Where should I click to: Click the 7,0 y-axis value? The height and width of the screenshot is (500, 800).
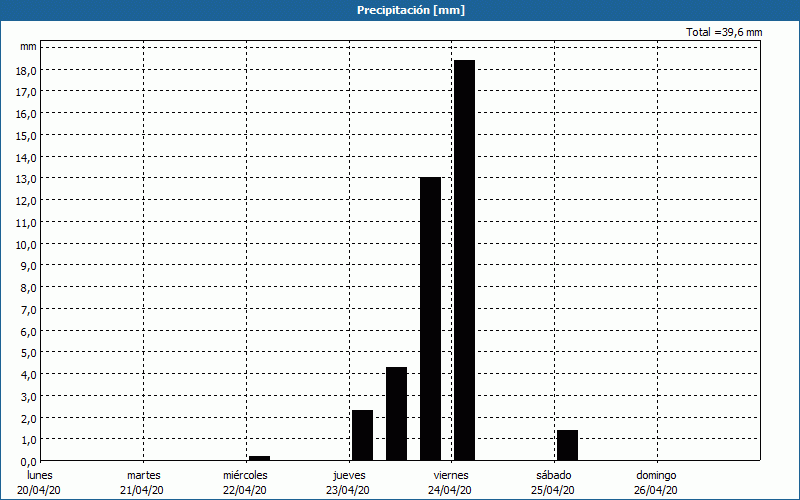pyautogui.click(x=29, y=310)
